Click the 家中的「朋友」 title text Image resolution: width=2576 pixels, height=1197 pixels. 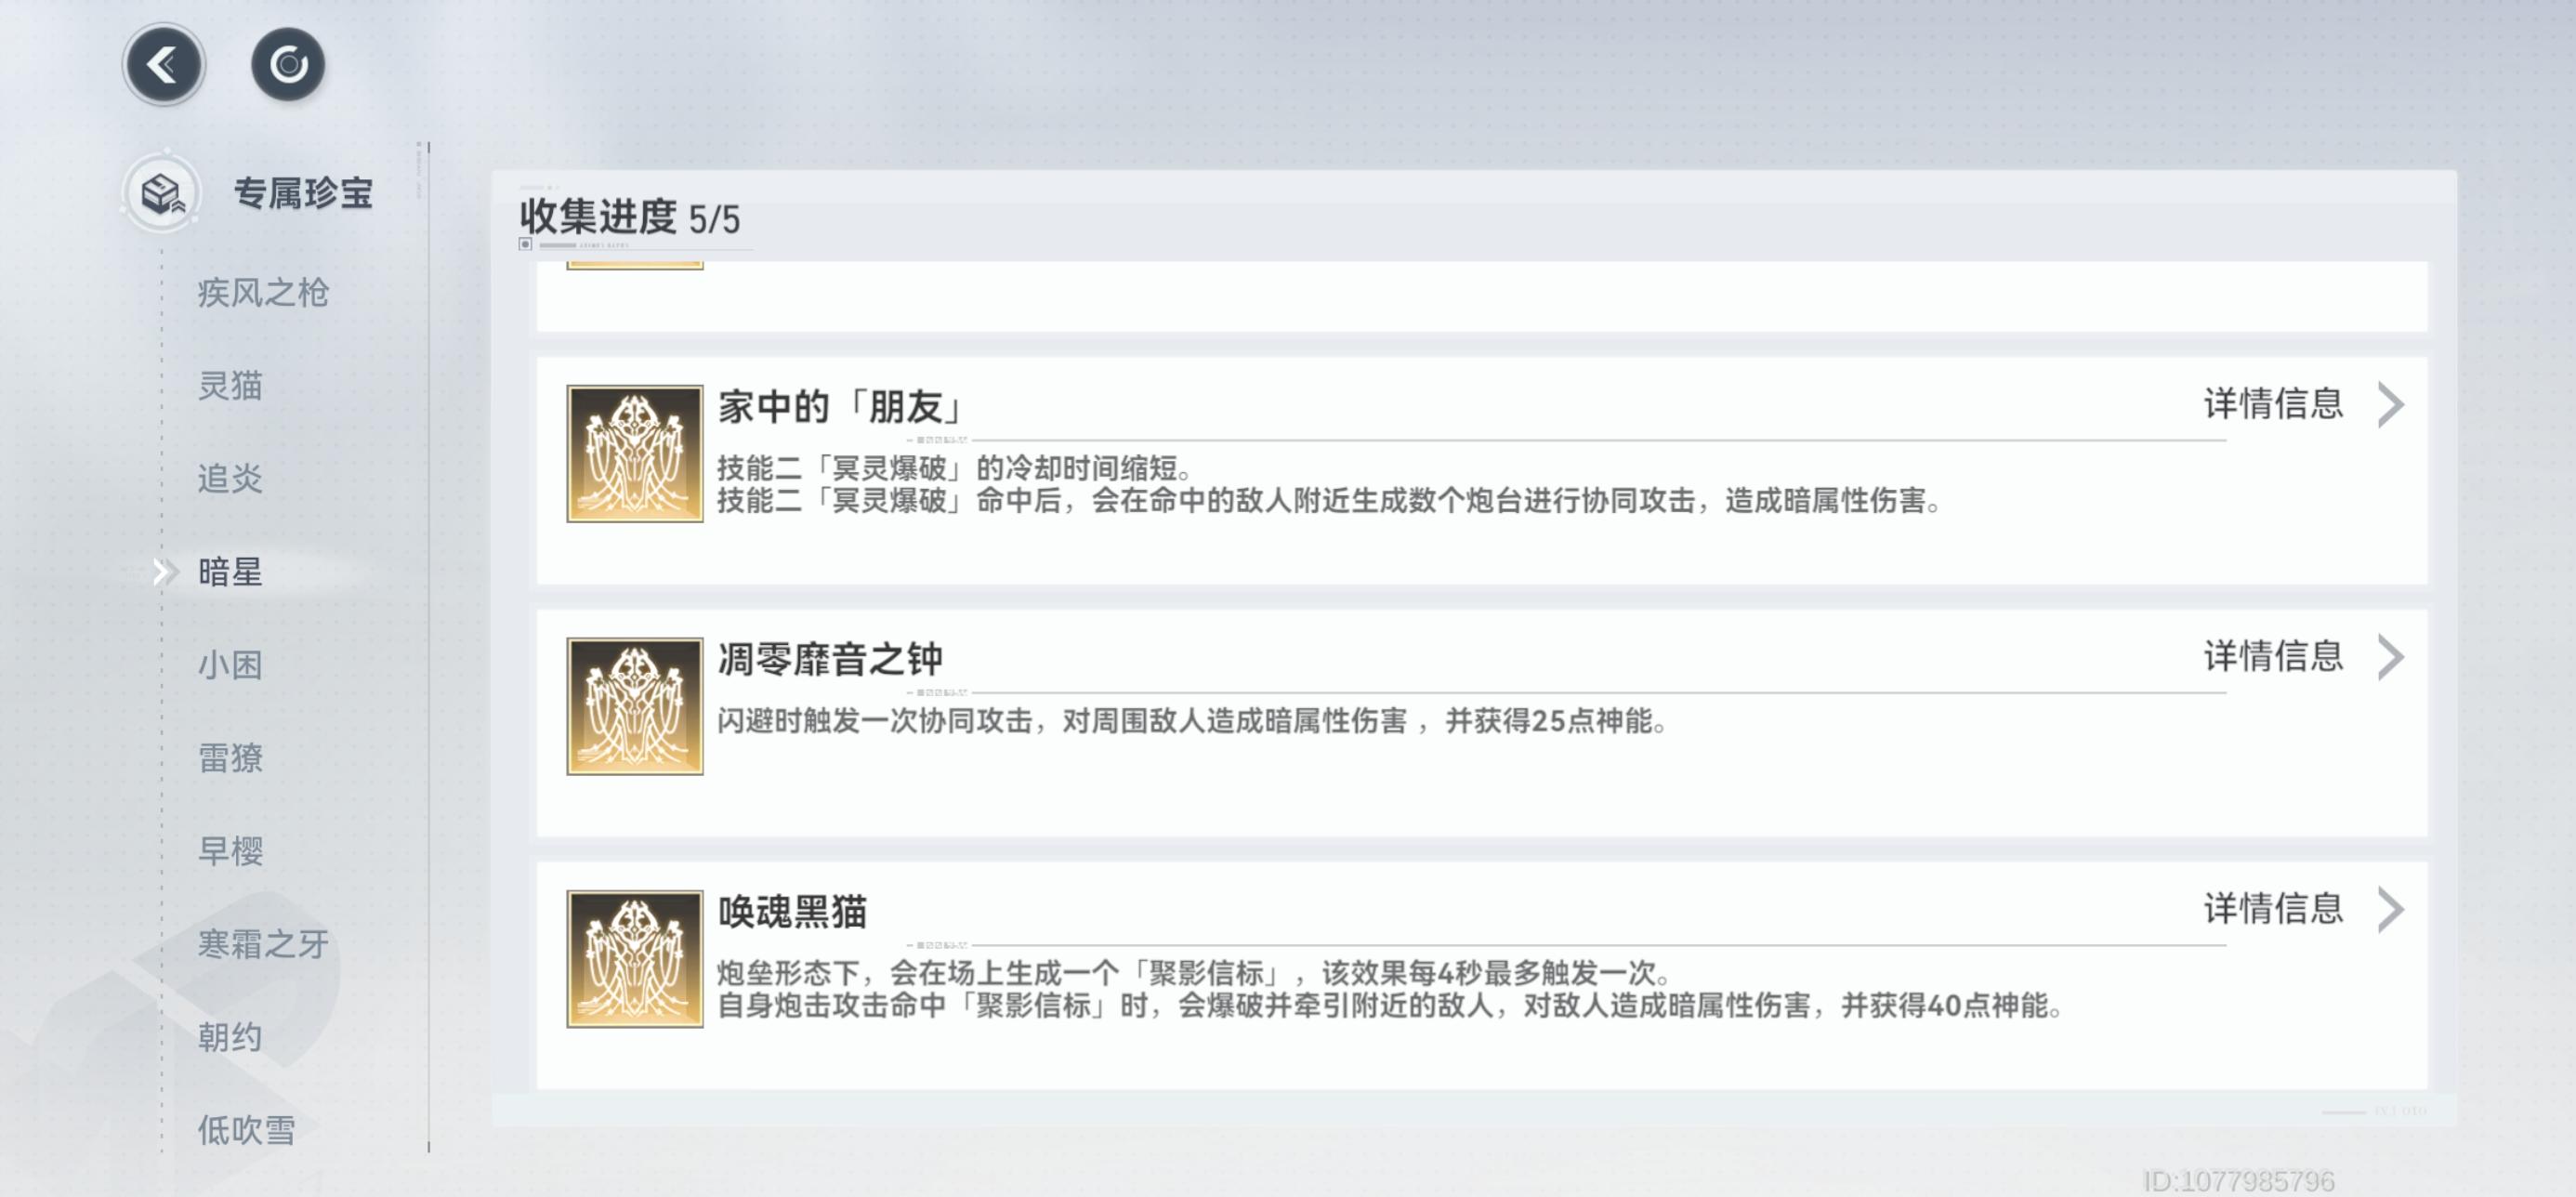tap(842, 407)
